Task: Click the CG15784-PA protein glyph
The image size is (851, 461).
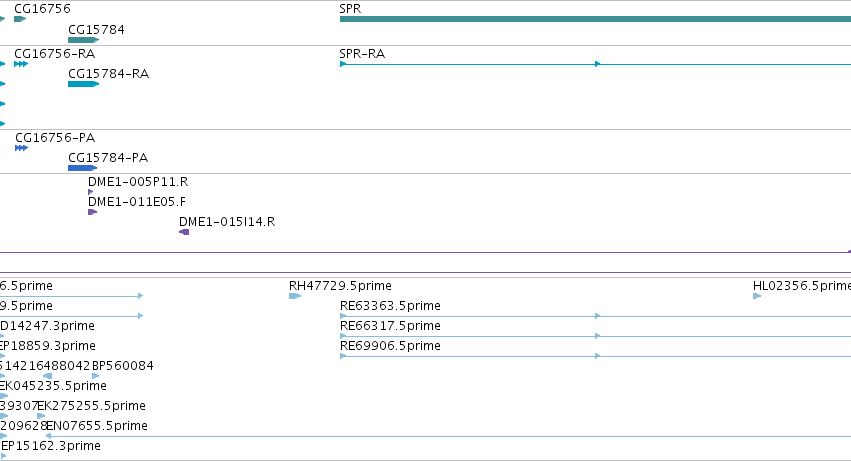Action: point(82,168)
